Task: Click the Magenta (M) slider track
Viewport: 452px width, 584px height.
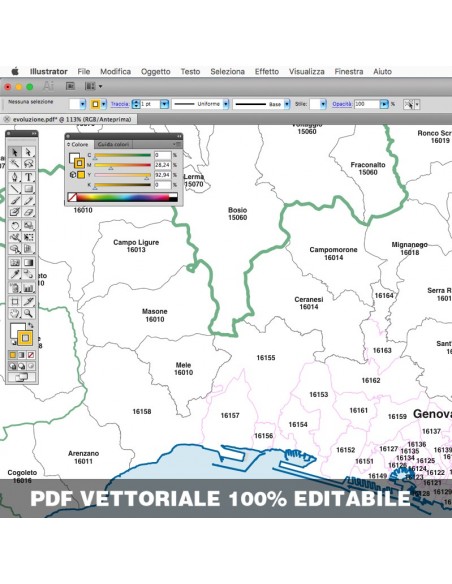Action: (x=122, y=165)
